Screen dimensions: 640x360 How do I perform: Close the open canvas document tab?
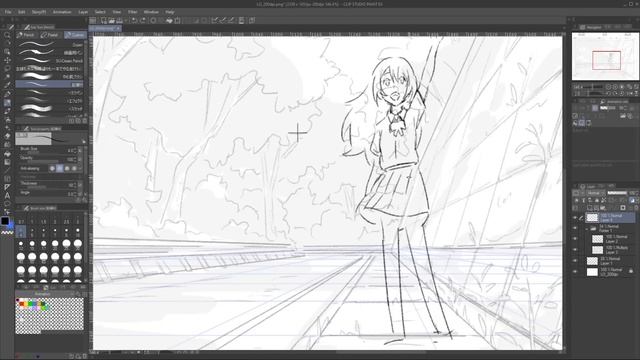pyautogui.click(x=118, y=28)
